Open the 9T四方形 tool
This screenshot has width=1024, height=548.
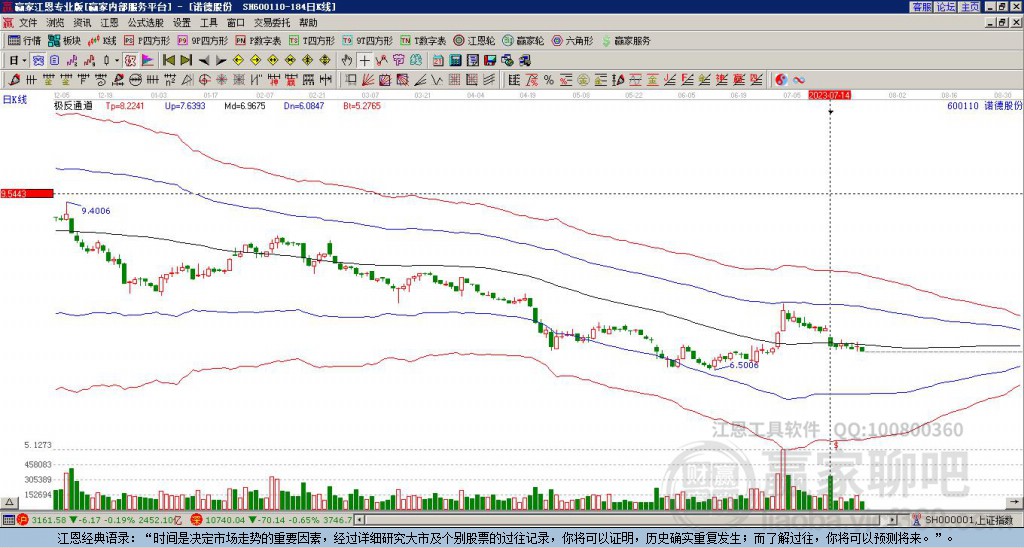367,40
